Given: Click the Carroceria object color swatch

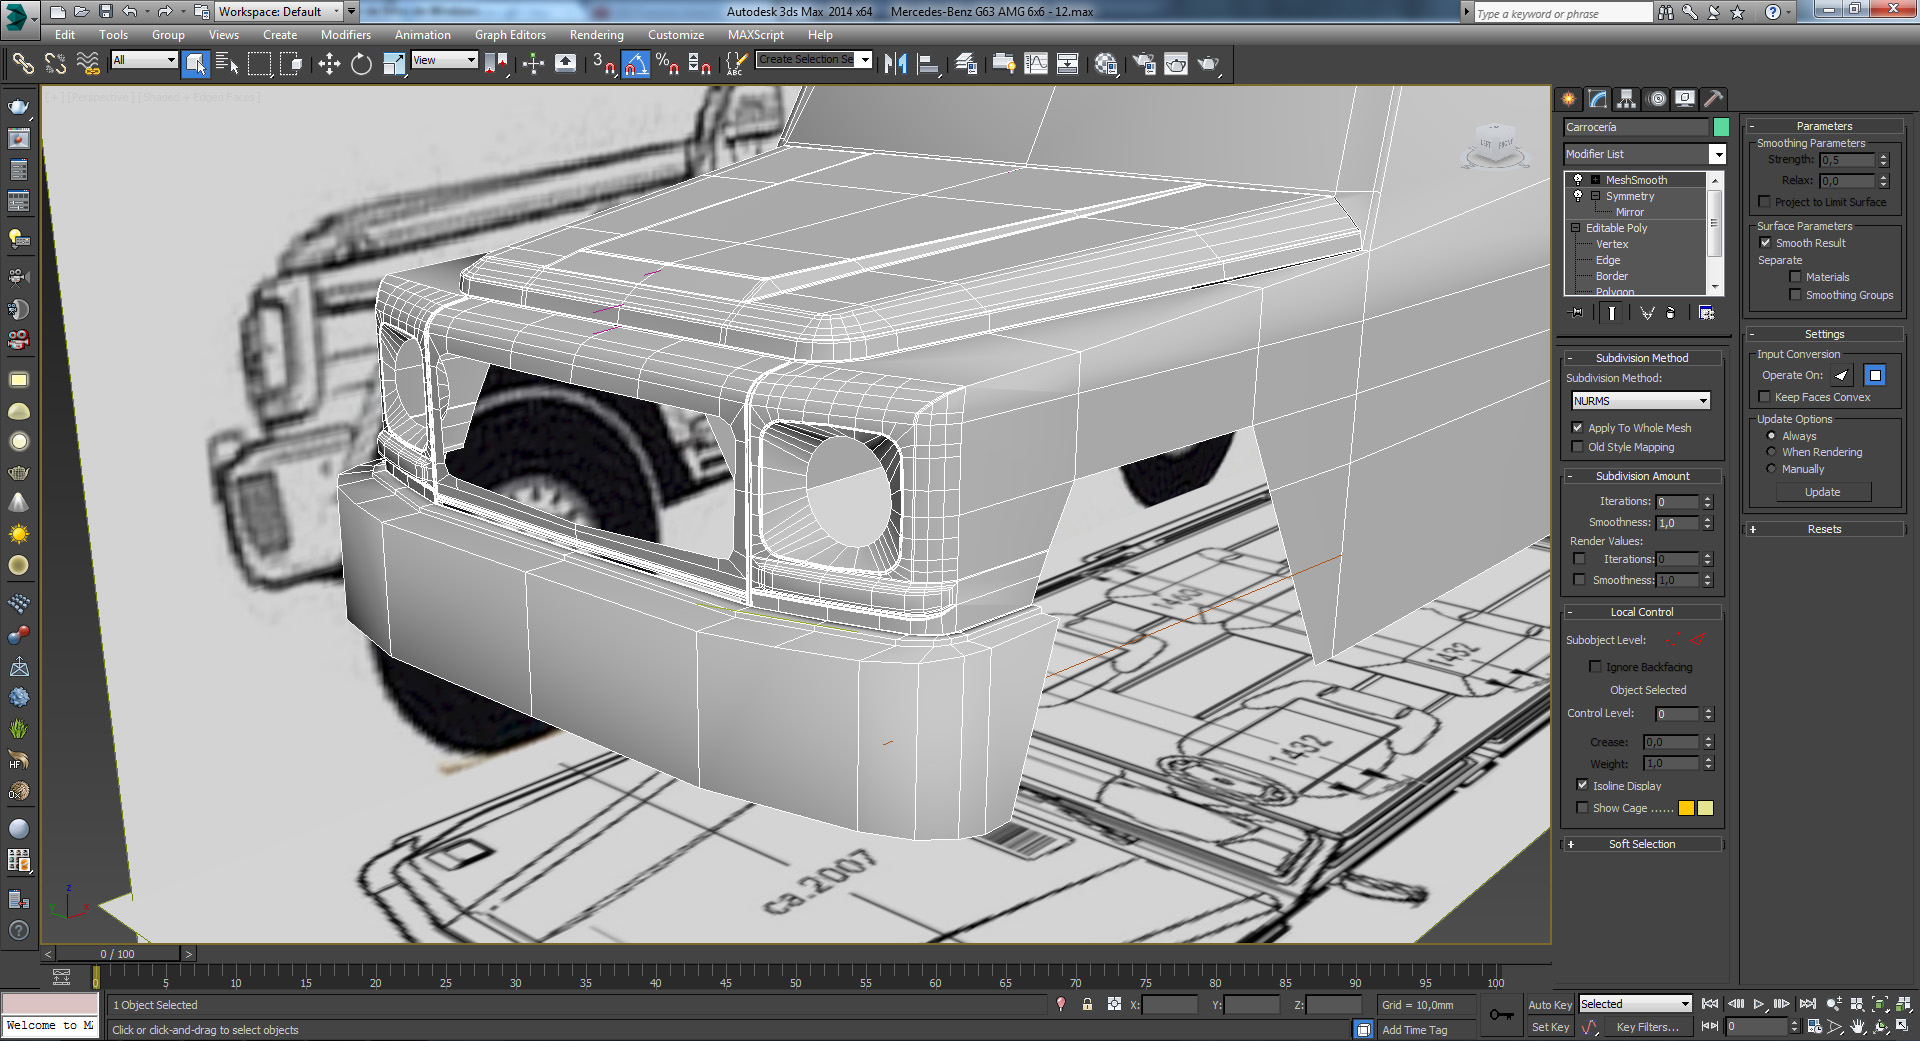Looking at the screenshot, I should click(1721, 127).
